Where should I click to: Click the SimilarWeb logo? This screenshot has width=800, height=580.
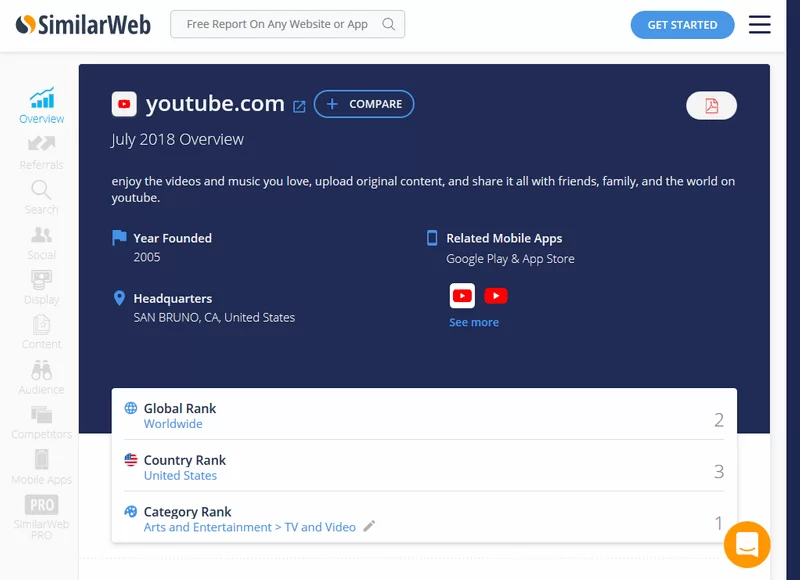(83, 24)
